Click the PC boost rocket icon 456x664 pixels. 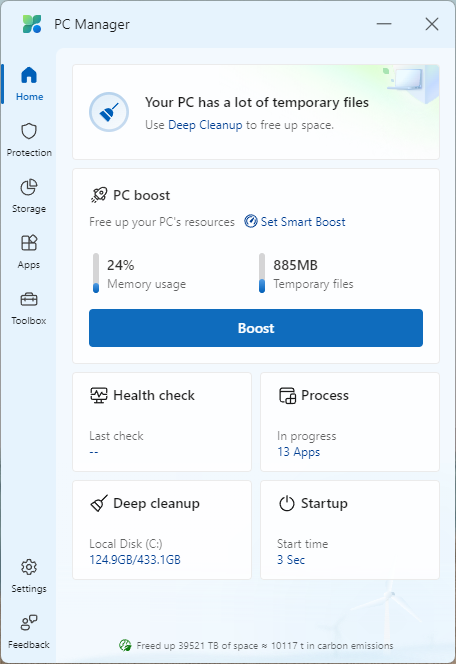(x=99, y=195)
